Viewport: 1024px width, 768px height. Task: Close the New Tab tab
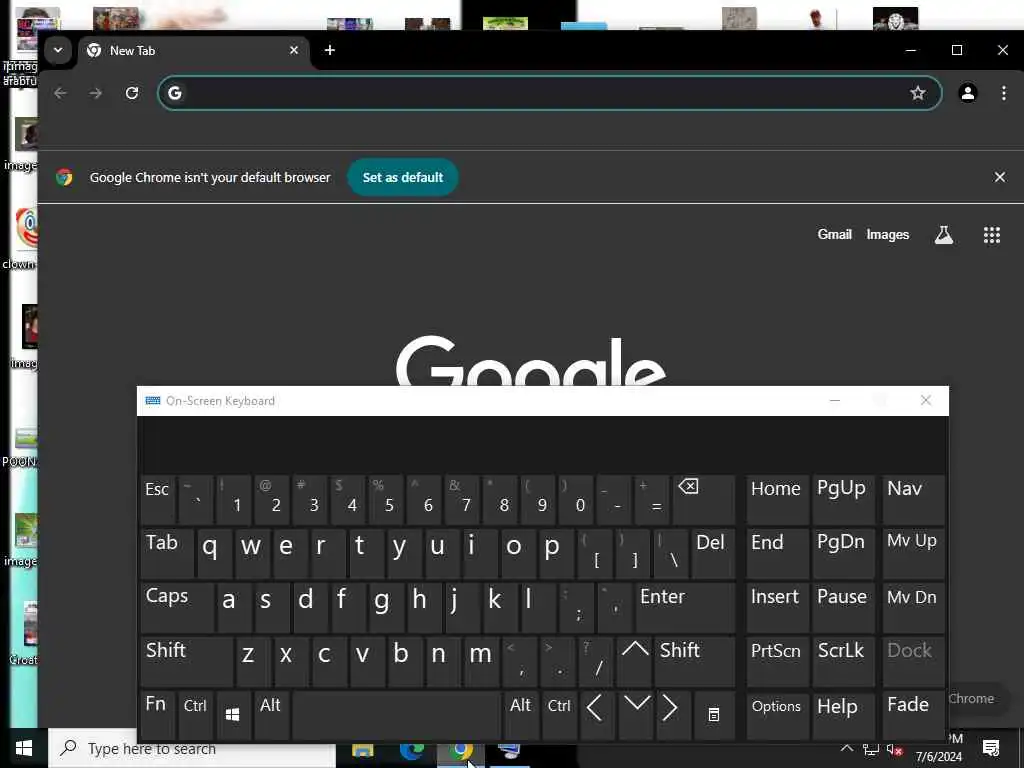294,50
